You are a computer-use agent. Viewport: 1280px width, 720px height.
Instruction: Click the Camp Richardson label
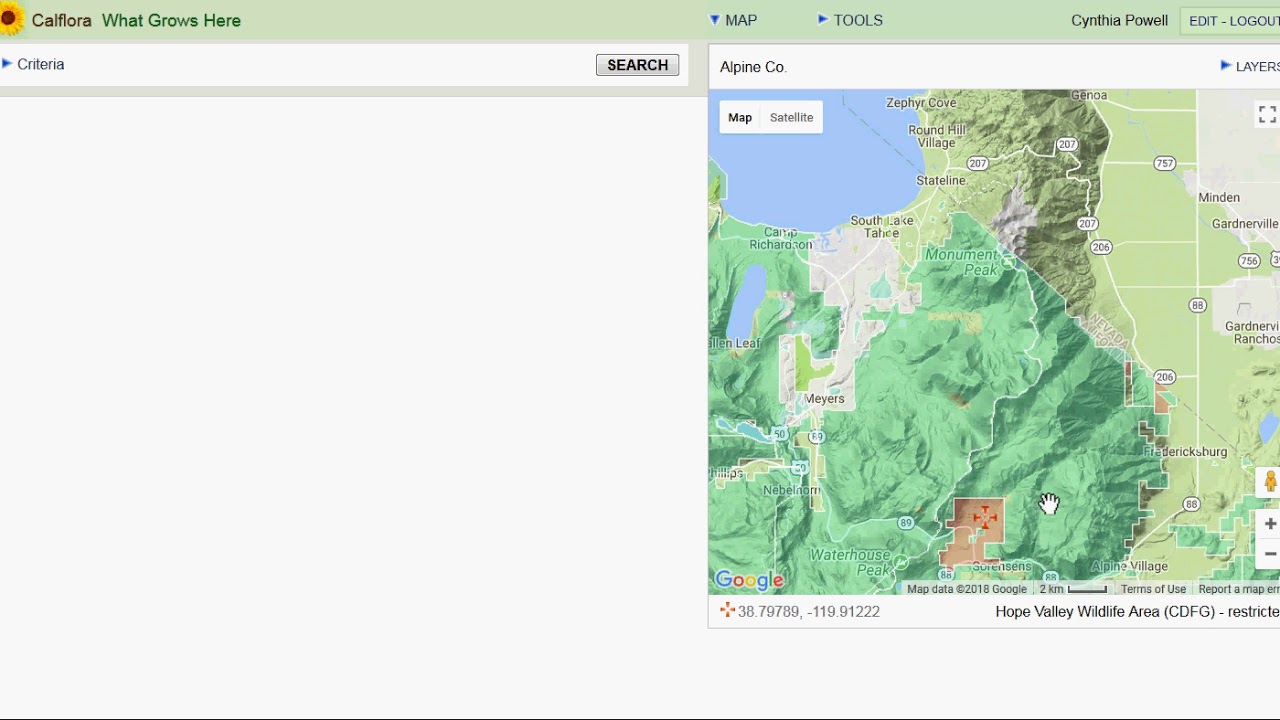[780, 238]
